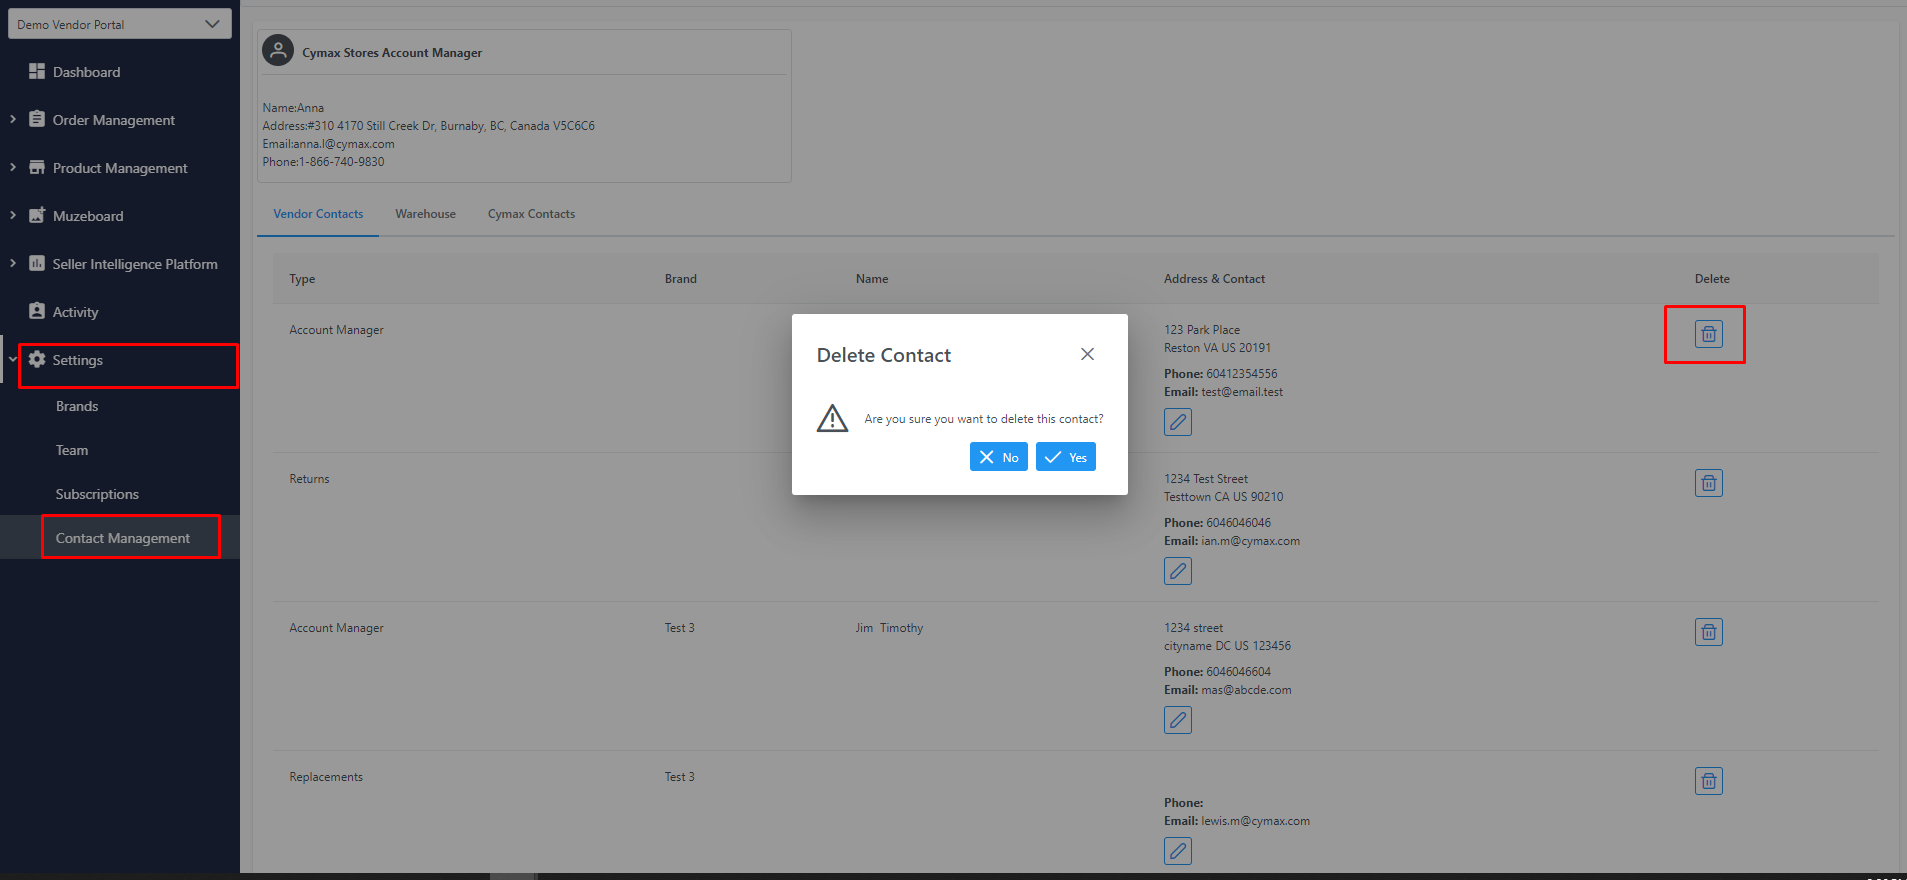Open Brands under Settings
Viewport: 1907px width, 880px height.
(77, 406)
